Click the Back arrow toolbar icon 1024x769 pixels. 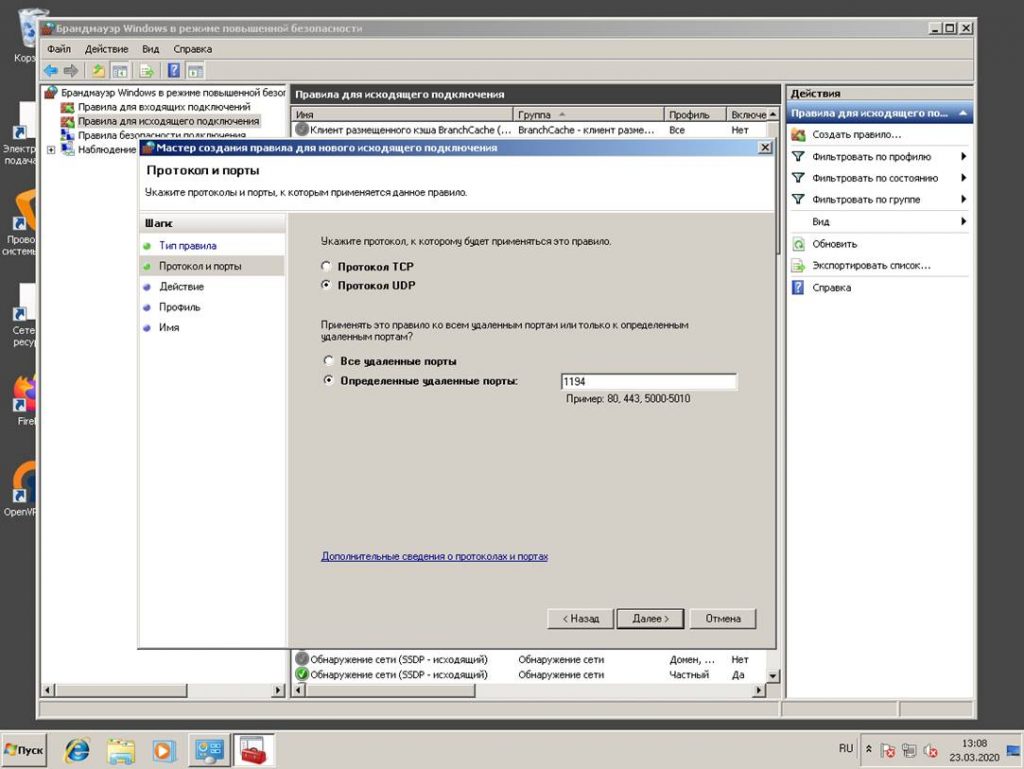[50, 71]
